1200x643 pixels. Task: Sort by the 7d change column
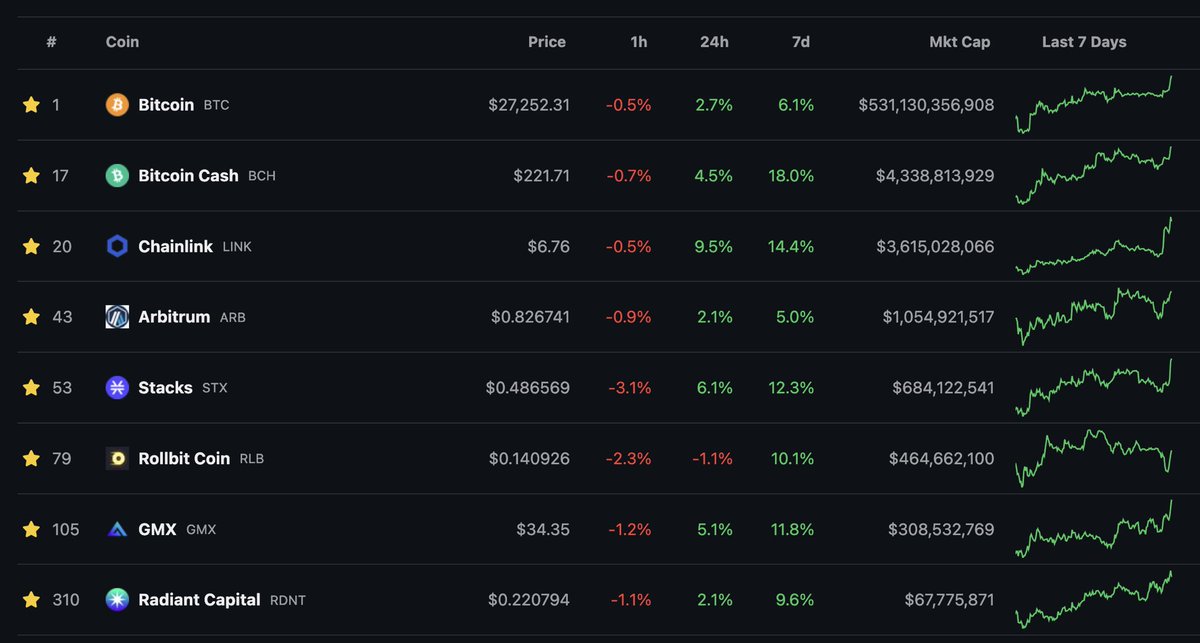[x=800, y=42]
